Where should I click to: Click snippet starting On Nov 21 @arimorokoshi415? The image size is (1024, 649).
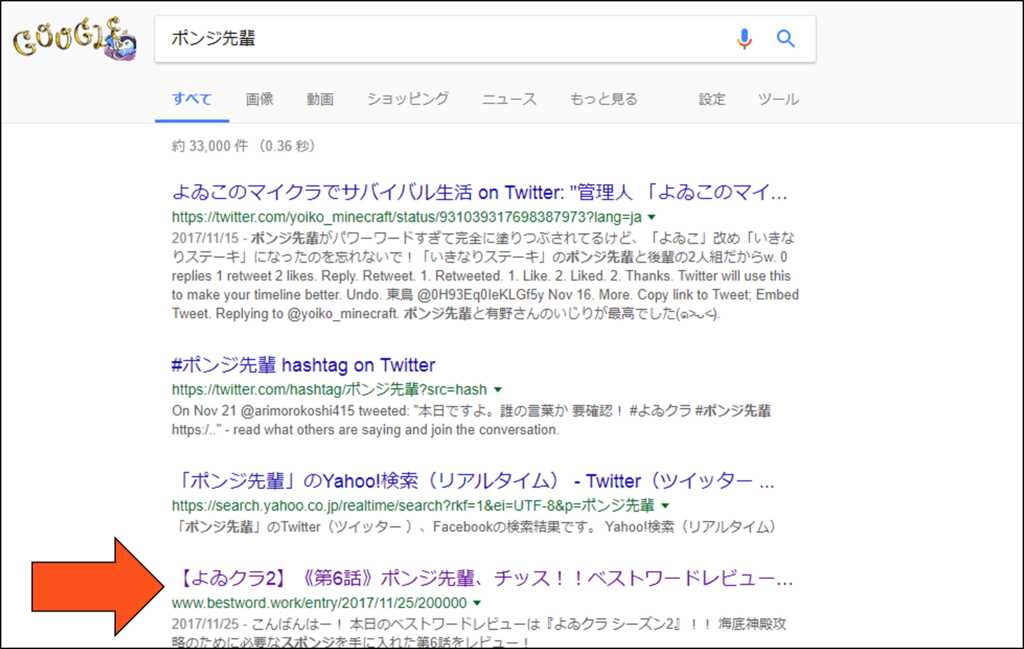click(471, 420)
